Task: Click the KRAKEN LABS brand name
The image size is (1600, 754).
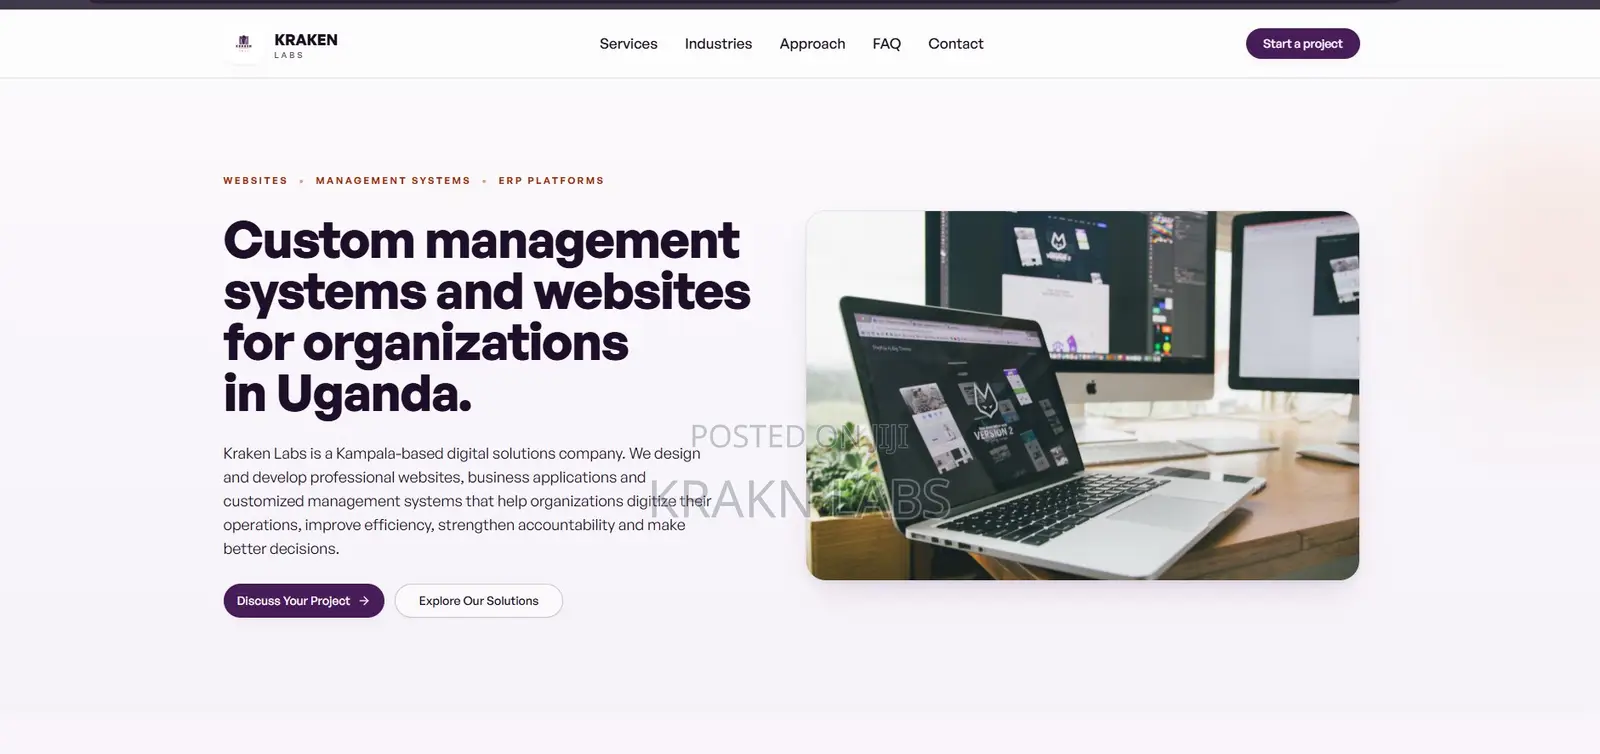Action: click(306, 45)
